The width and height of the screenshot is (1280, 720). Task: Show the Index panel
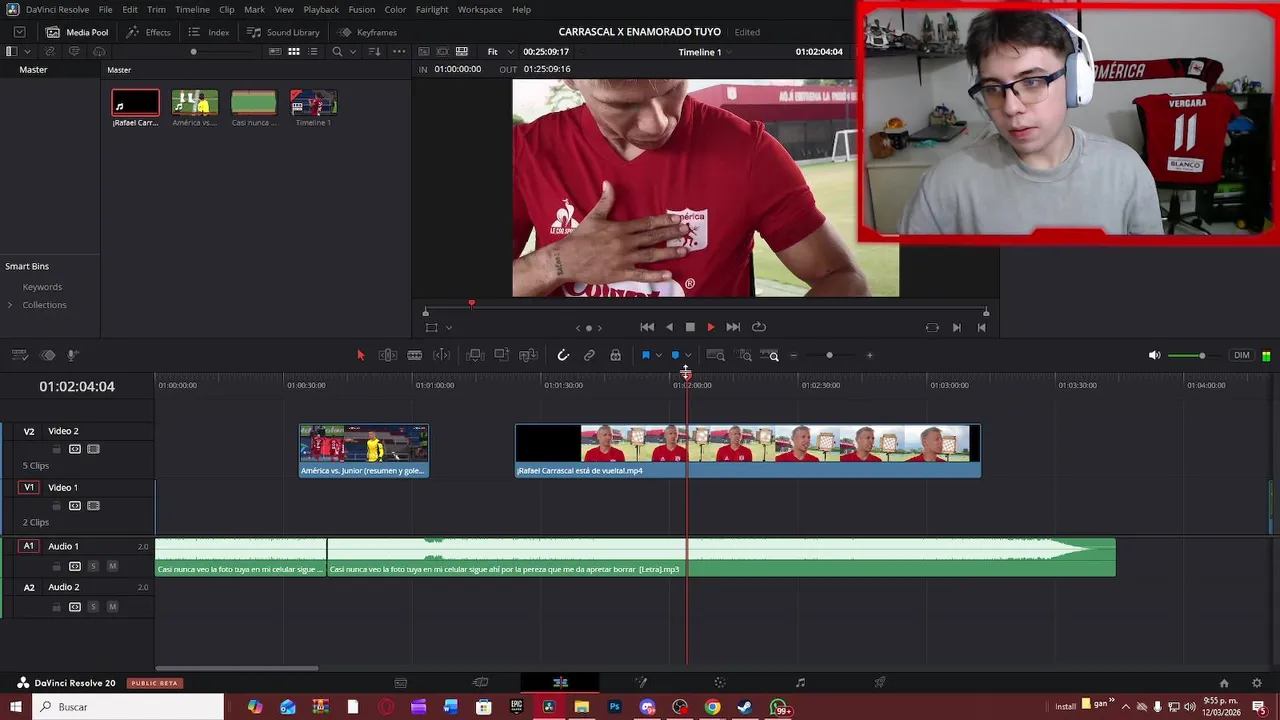coord(209,32)
